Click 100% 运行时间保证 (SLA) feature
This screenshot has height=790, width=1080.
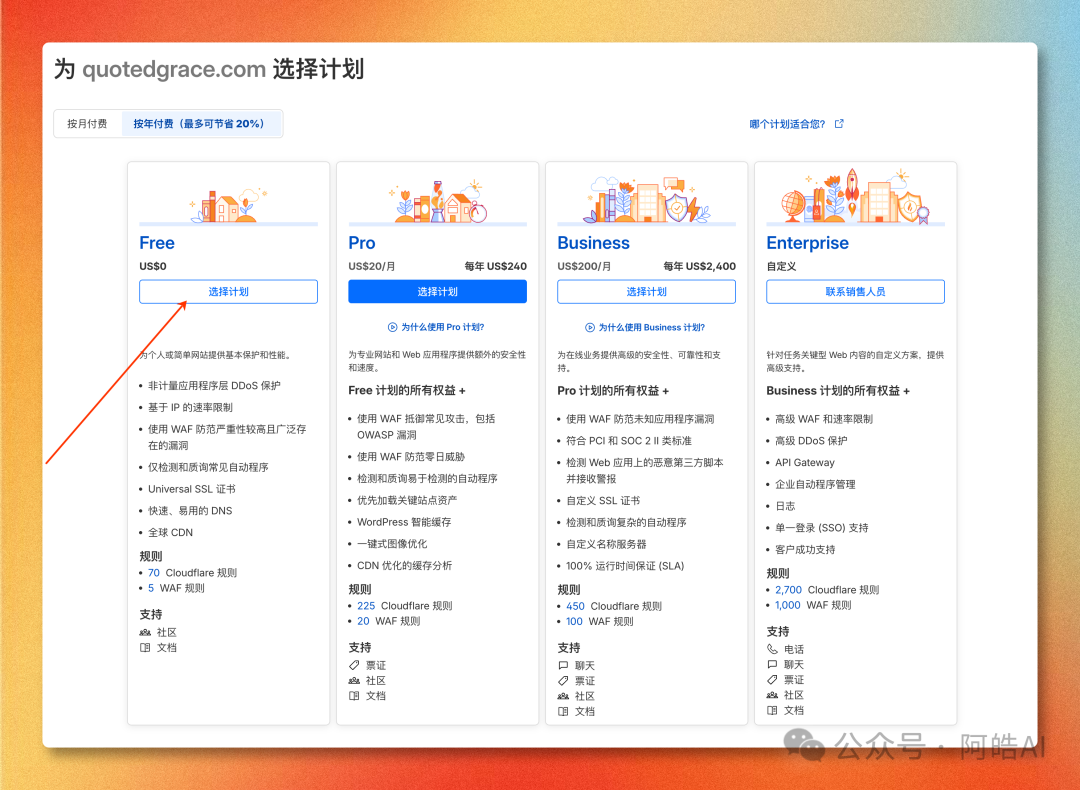[x=625, y=566]
